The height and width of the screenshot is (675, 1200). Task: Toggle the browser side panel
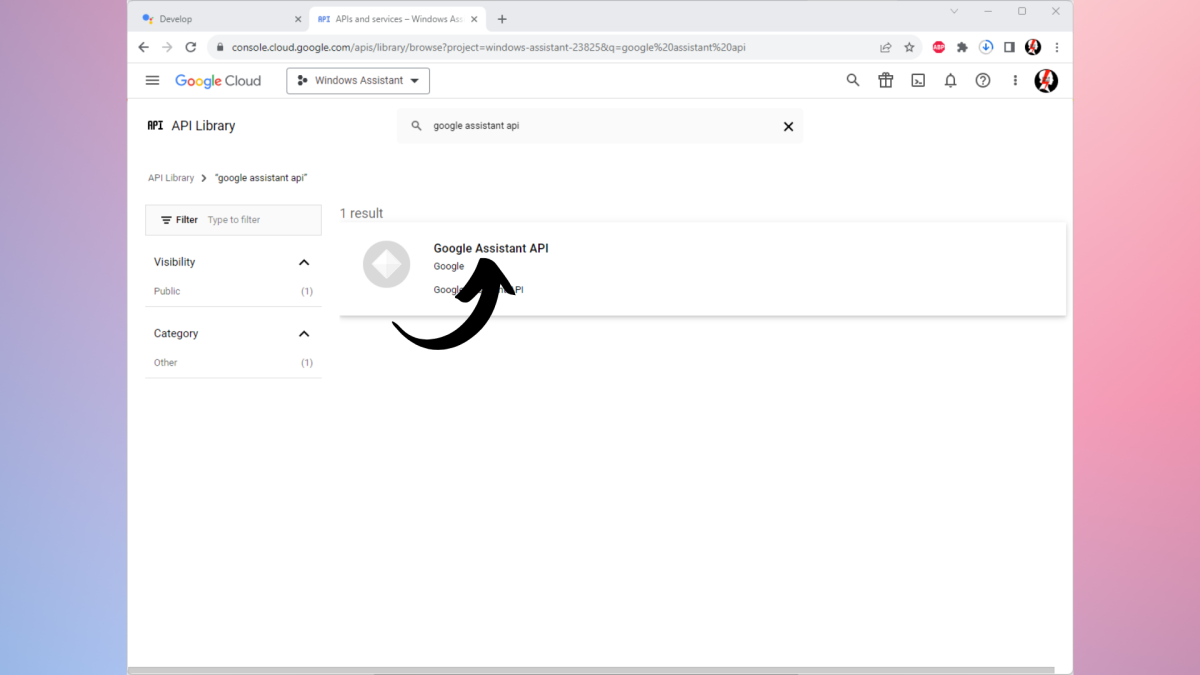point(1009,47)
